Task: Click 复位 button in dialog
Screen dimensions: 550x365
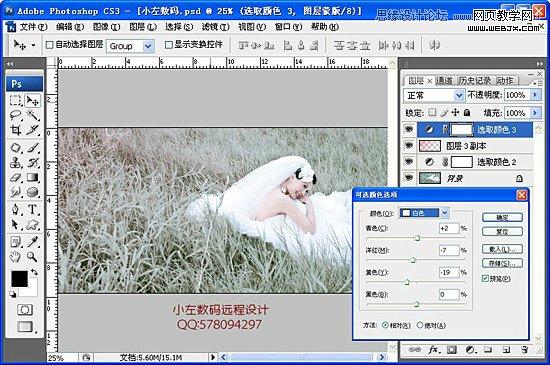Action: 502,232
